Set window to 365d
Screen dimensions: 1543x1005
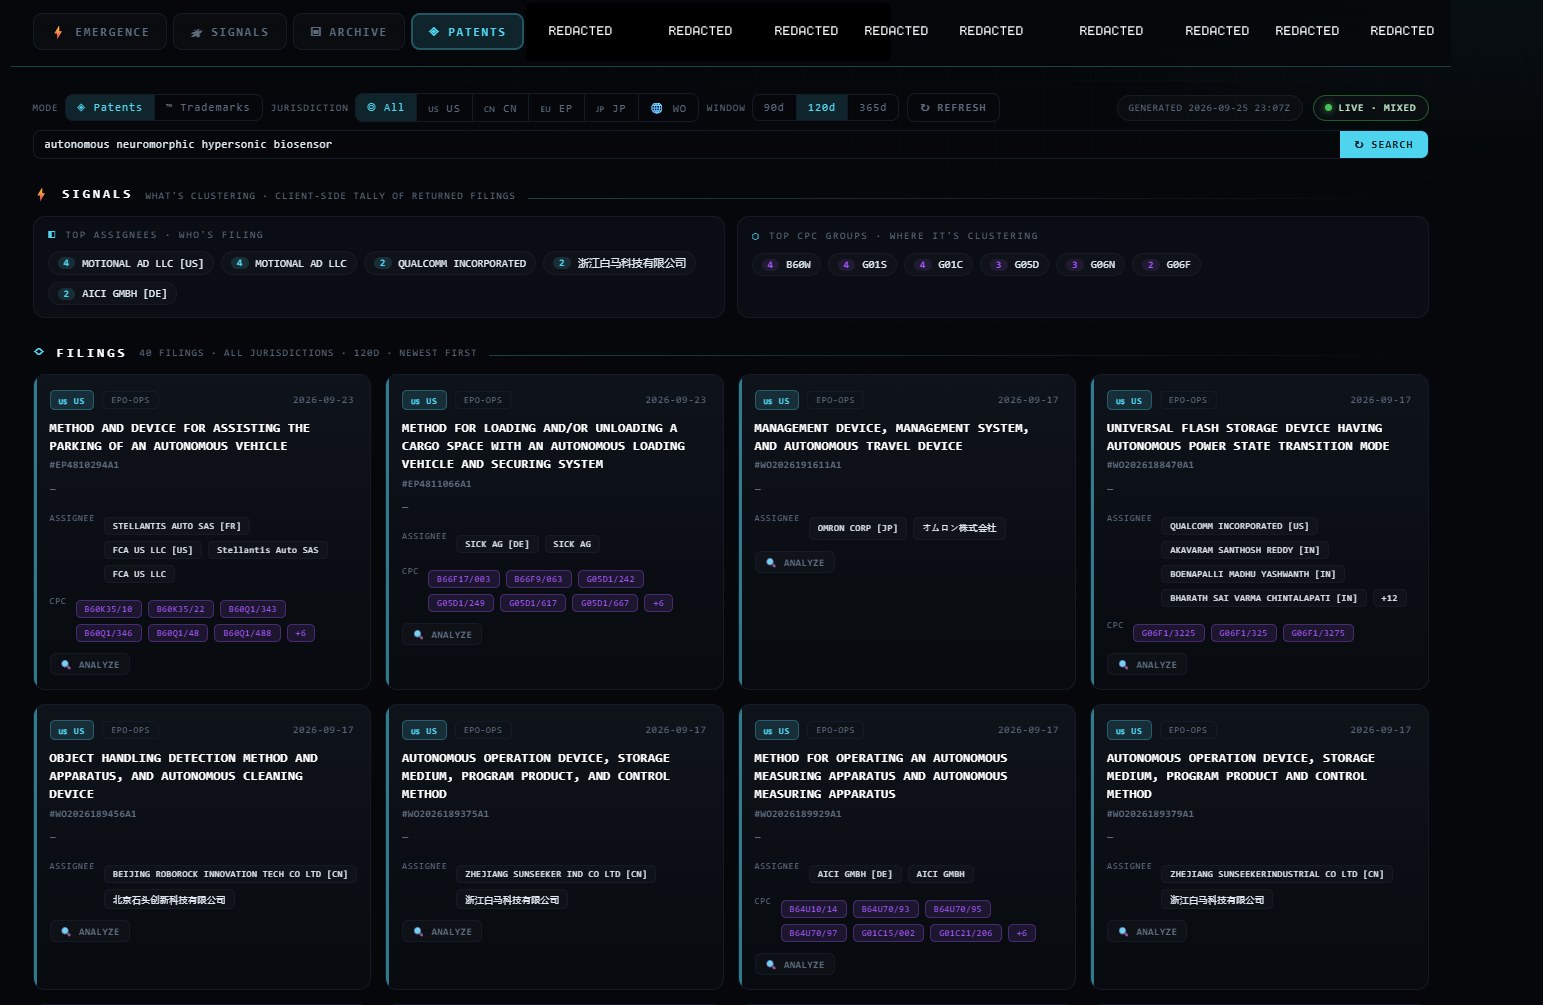point(873,107)
